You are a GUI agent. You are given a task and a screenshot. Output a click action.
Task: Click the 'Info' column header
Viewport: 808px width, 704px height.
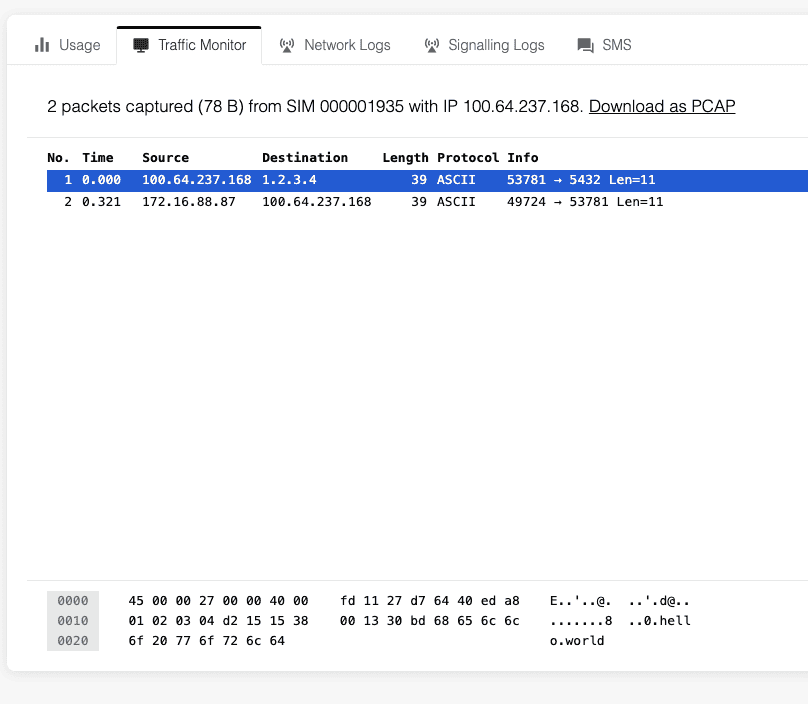click(523, 158)
